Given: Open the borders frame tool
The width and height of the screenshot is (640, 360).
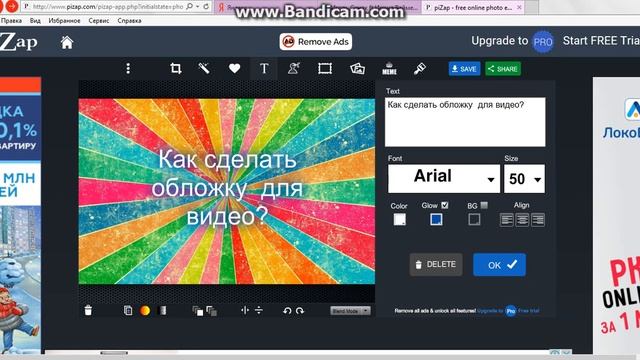Looking at the screenshot, I should coord(325,69).
